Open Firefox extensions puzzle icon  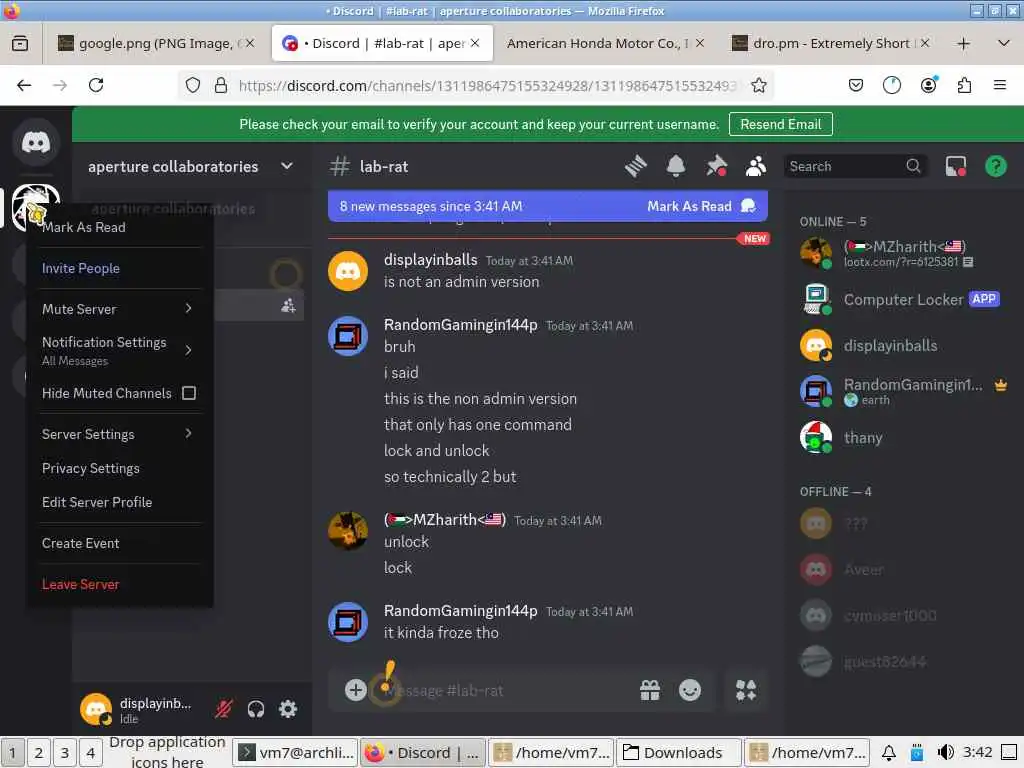964,86
